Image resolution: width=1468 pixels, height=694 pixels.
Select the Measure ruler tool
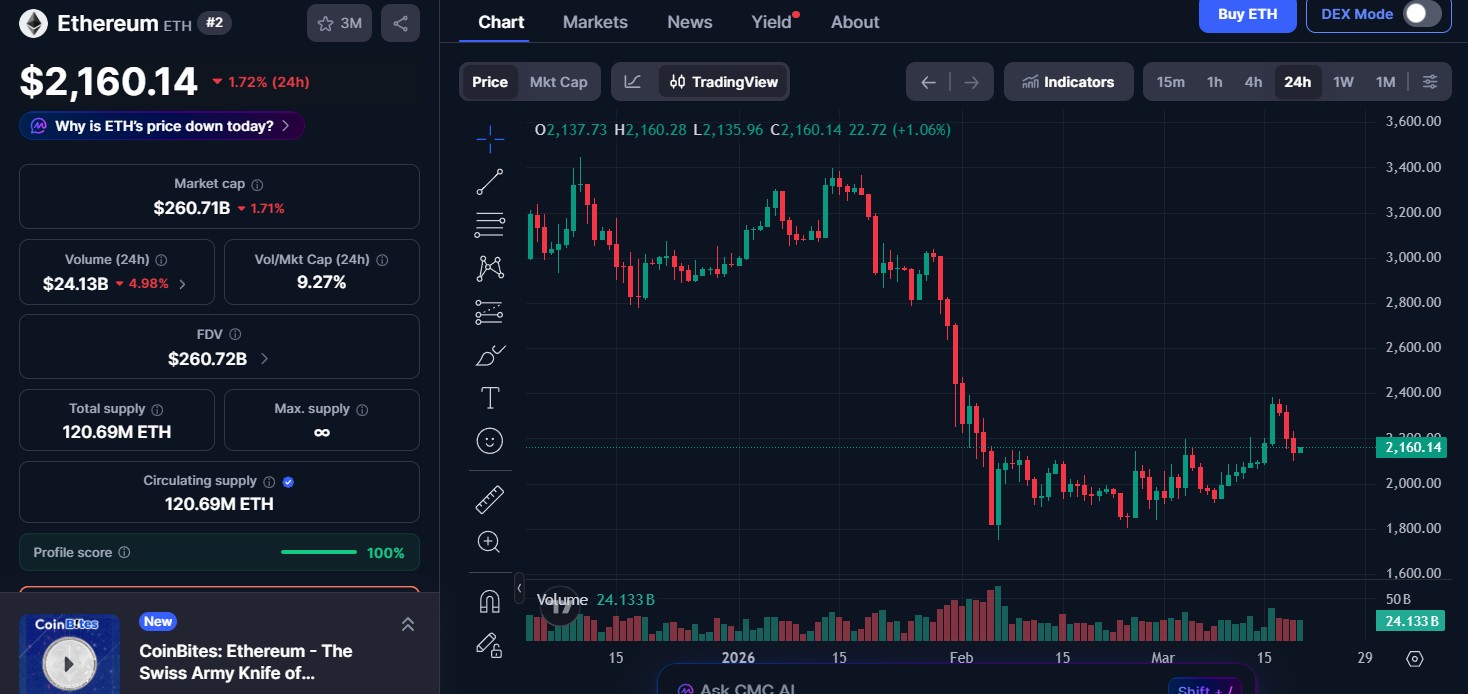pos(489,498)
